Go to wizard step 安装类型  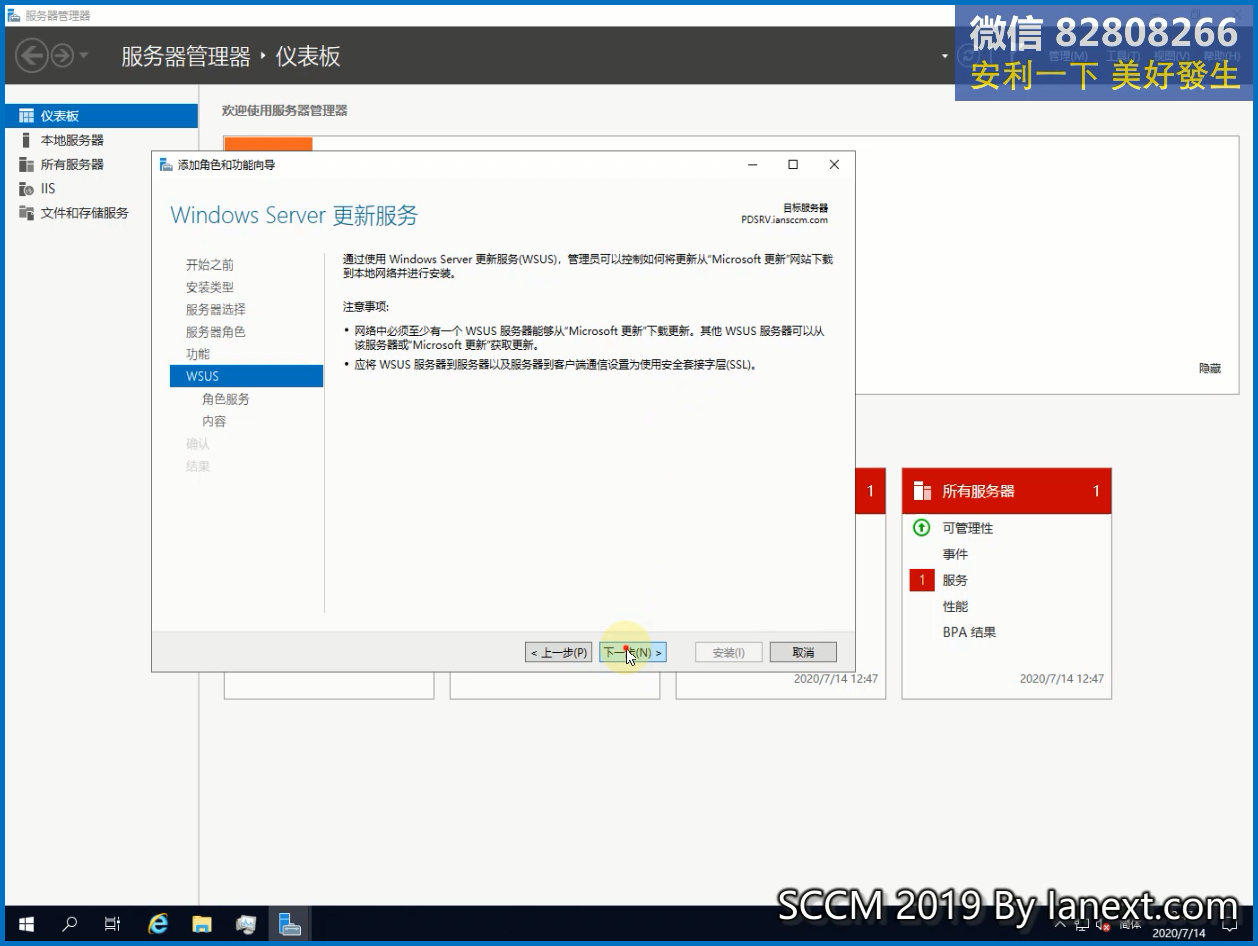coord(209,287)
